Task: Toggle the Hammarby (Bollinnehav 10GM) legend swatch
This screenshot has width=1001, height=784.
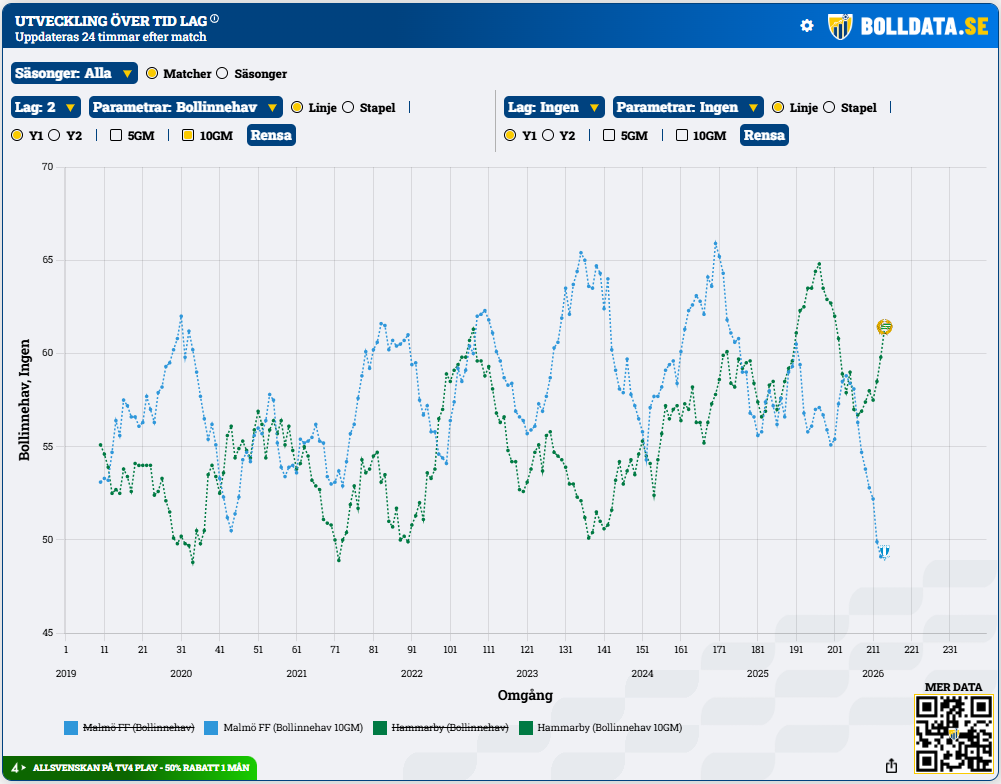Action: (525, 728)
